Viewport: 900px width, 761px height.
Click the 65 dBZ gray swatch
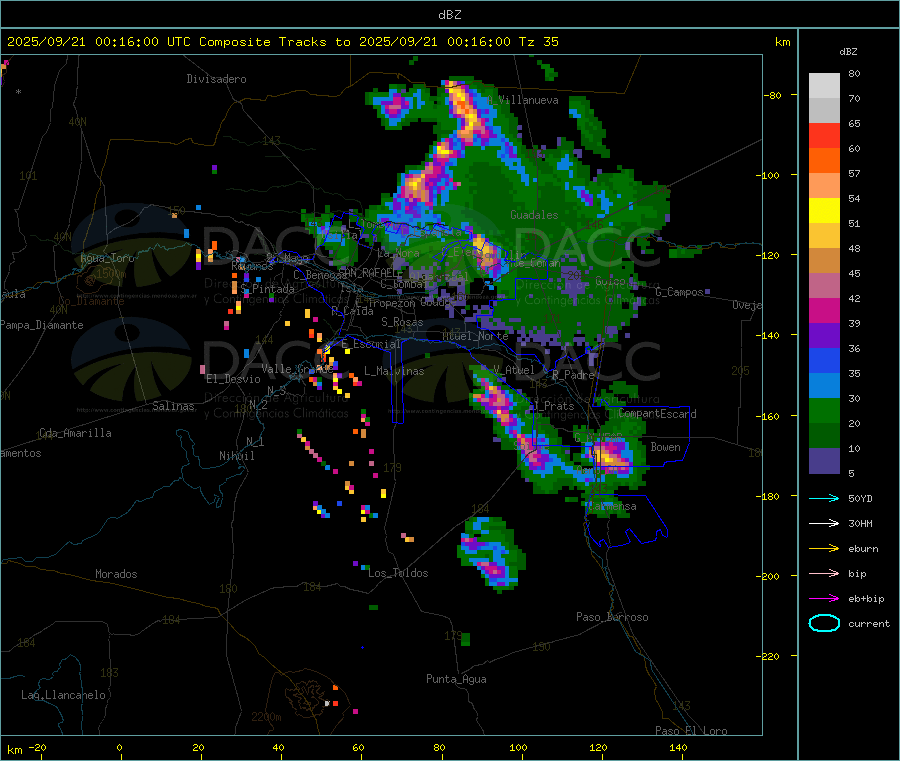tap(824, 110)
